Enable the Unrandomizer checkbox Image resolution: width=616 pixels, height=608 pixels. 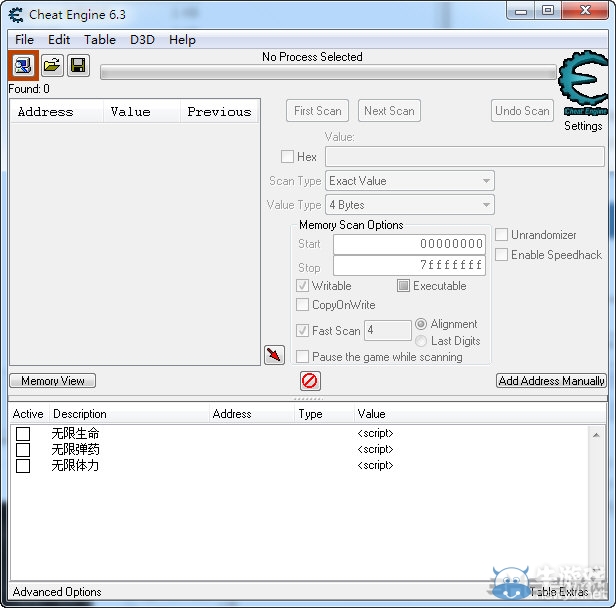tap(501, 234)
